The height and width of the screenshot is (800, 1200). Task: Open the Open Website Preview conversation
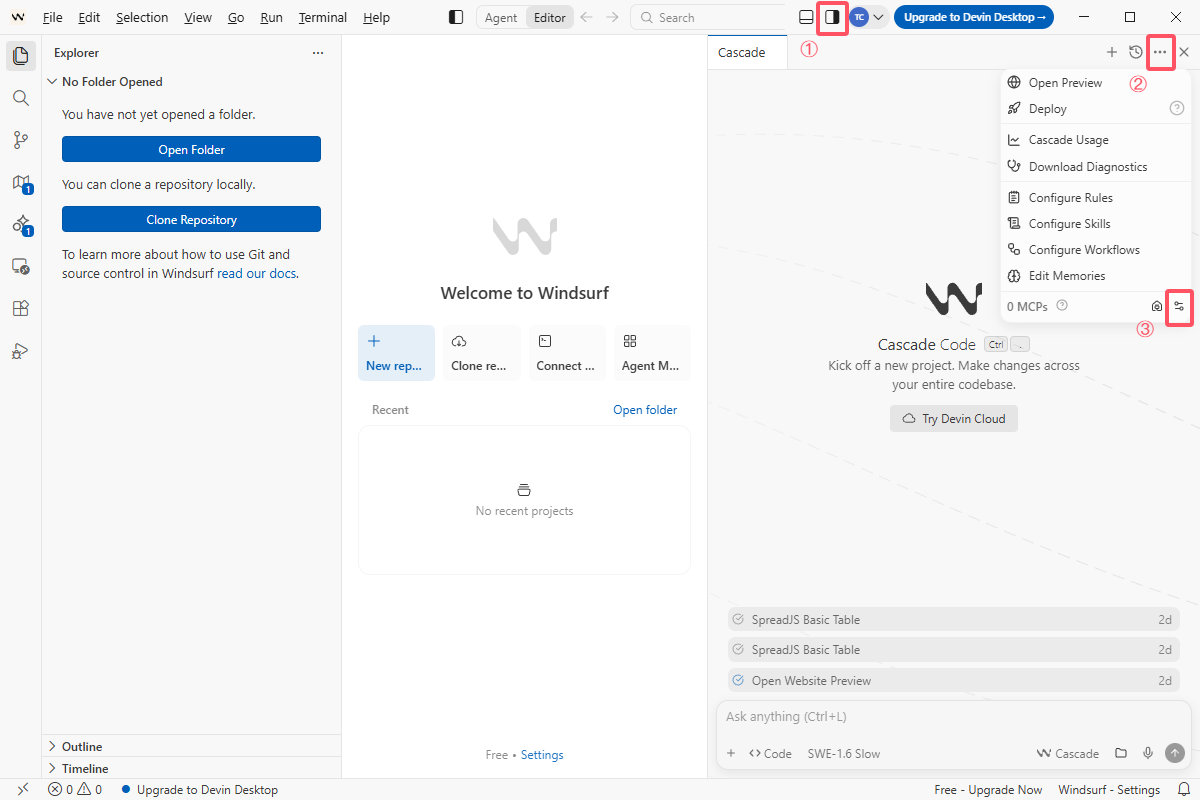(954, 680)
